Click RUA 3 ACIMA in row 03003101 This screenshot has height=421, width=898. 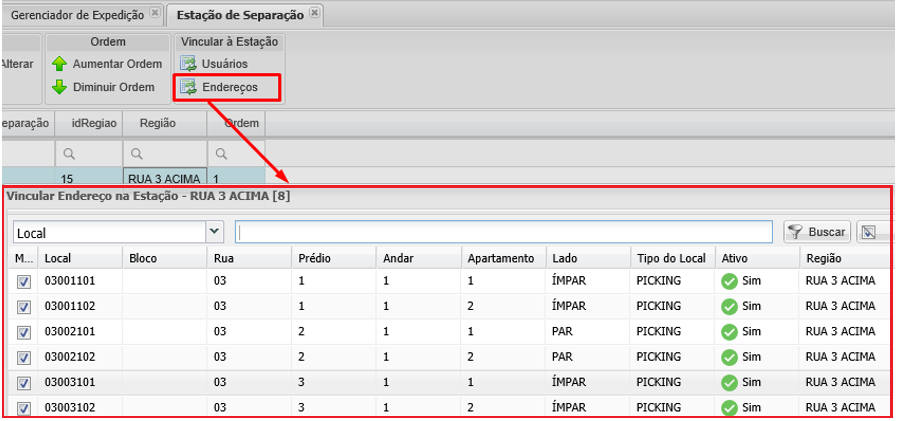tap(840, 382)
